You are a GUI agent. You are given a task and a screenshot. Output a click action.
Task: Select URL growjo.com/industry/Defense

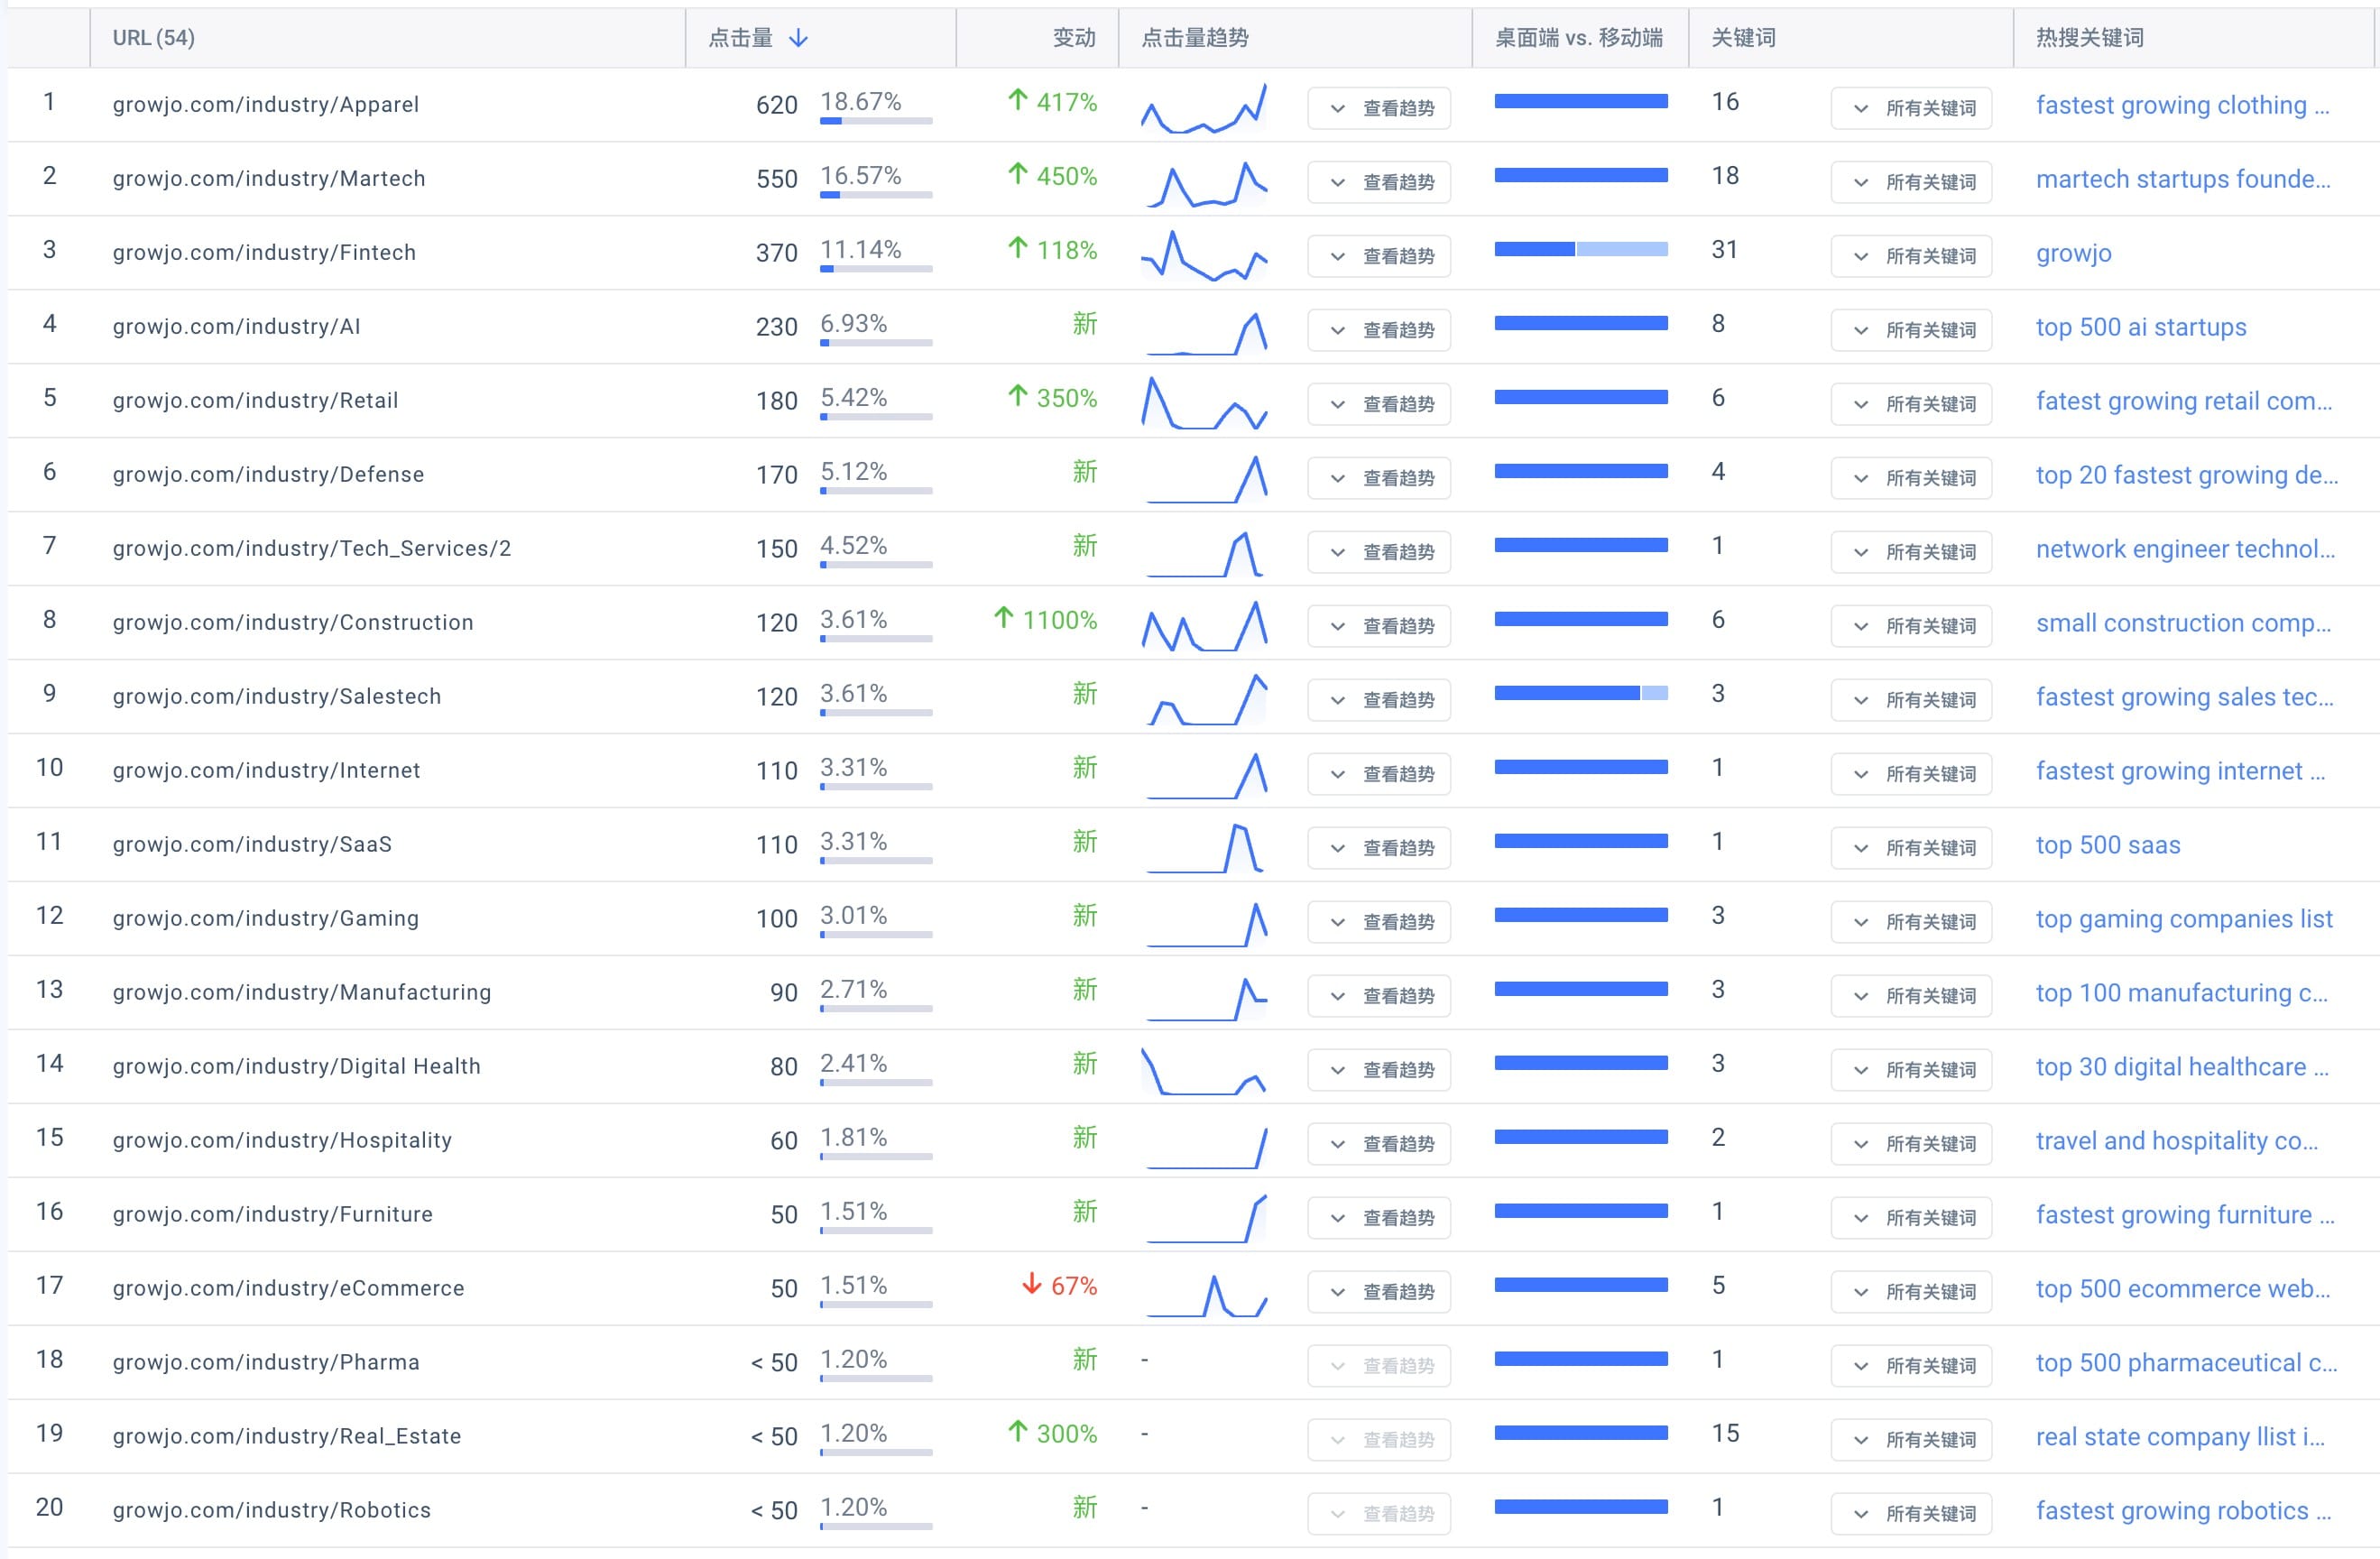(268, 474)
